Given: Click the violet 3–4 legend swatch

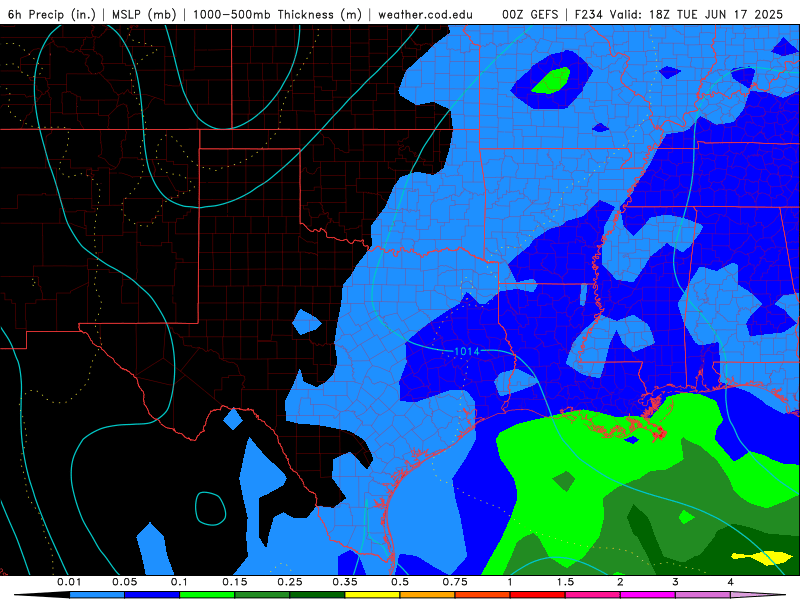Looking at the screenshot, I should (703, 595).
